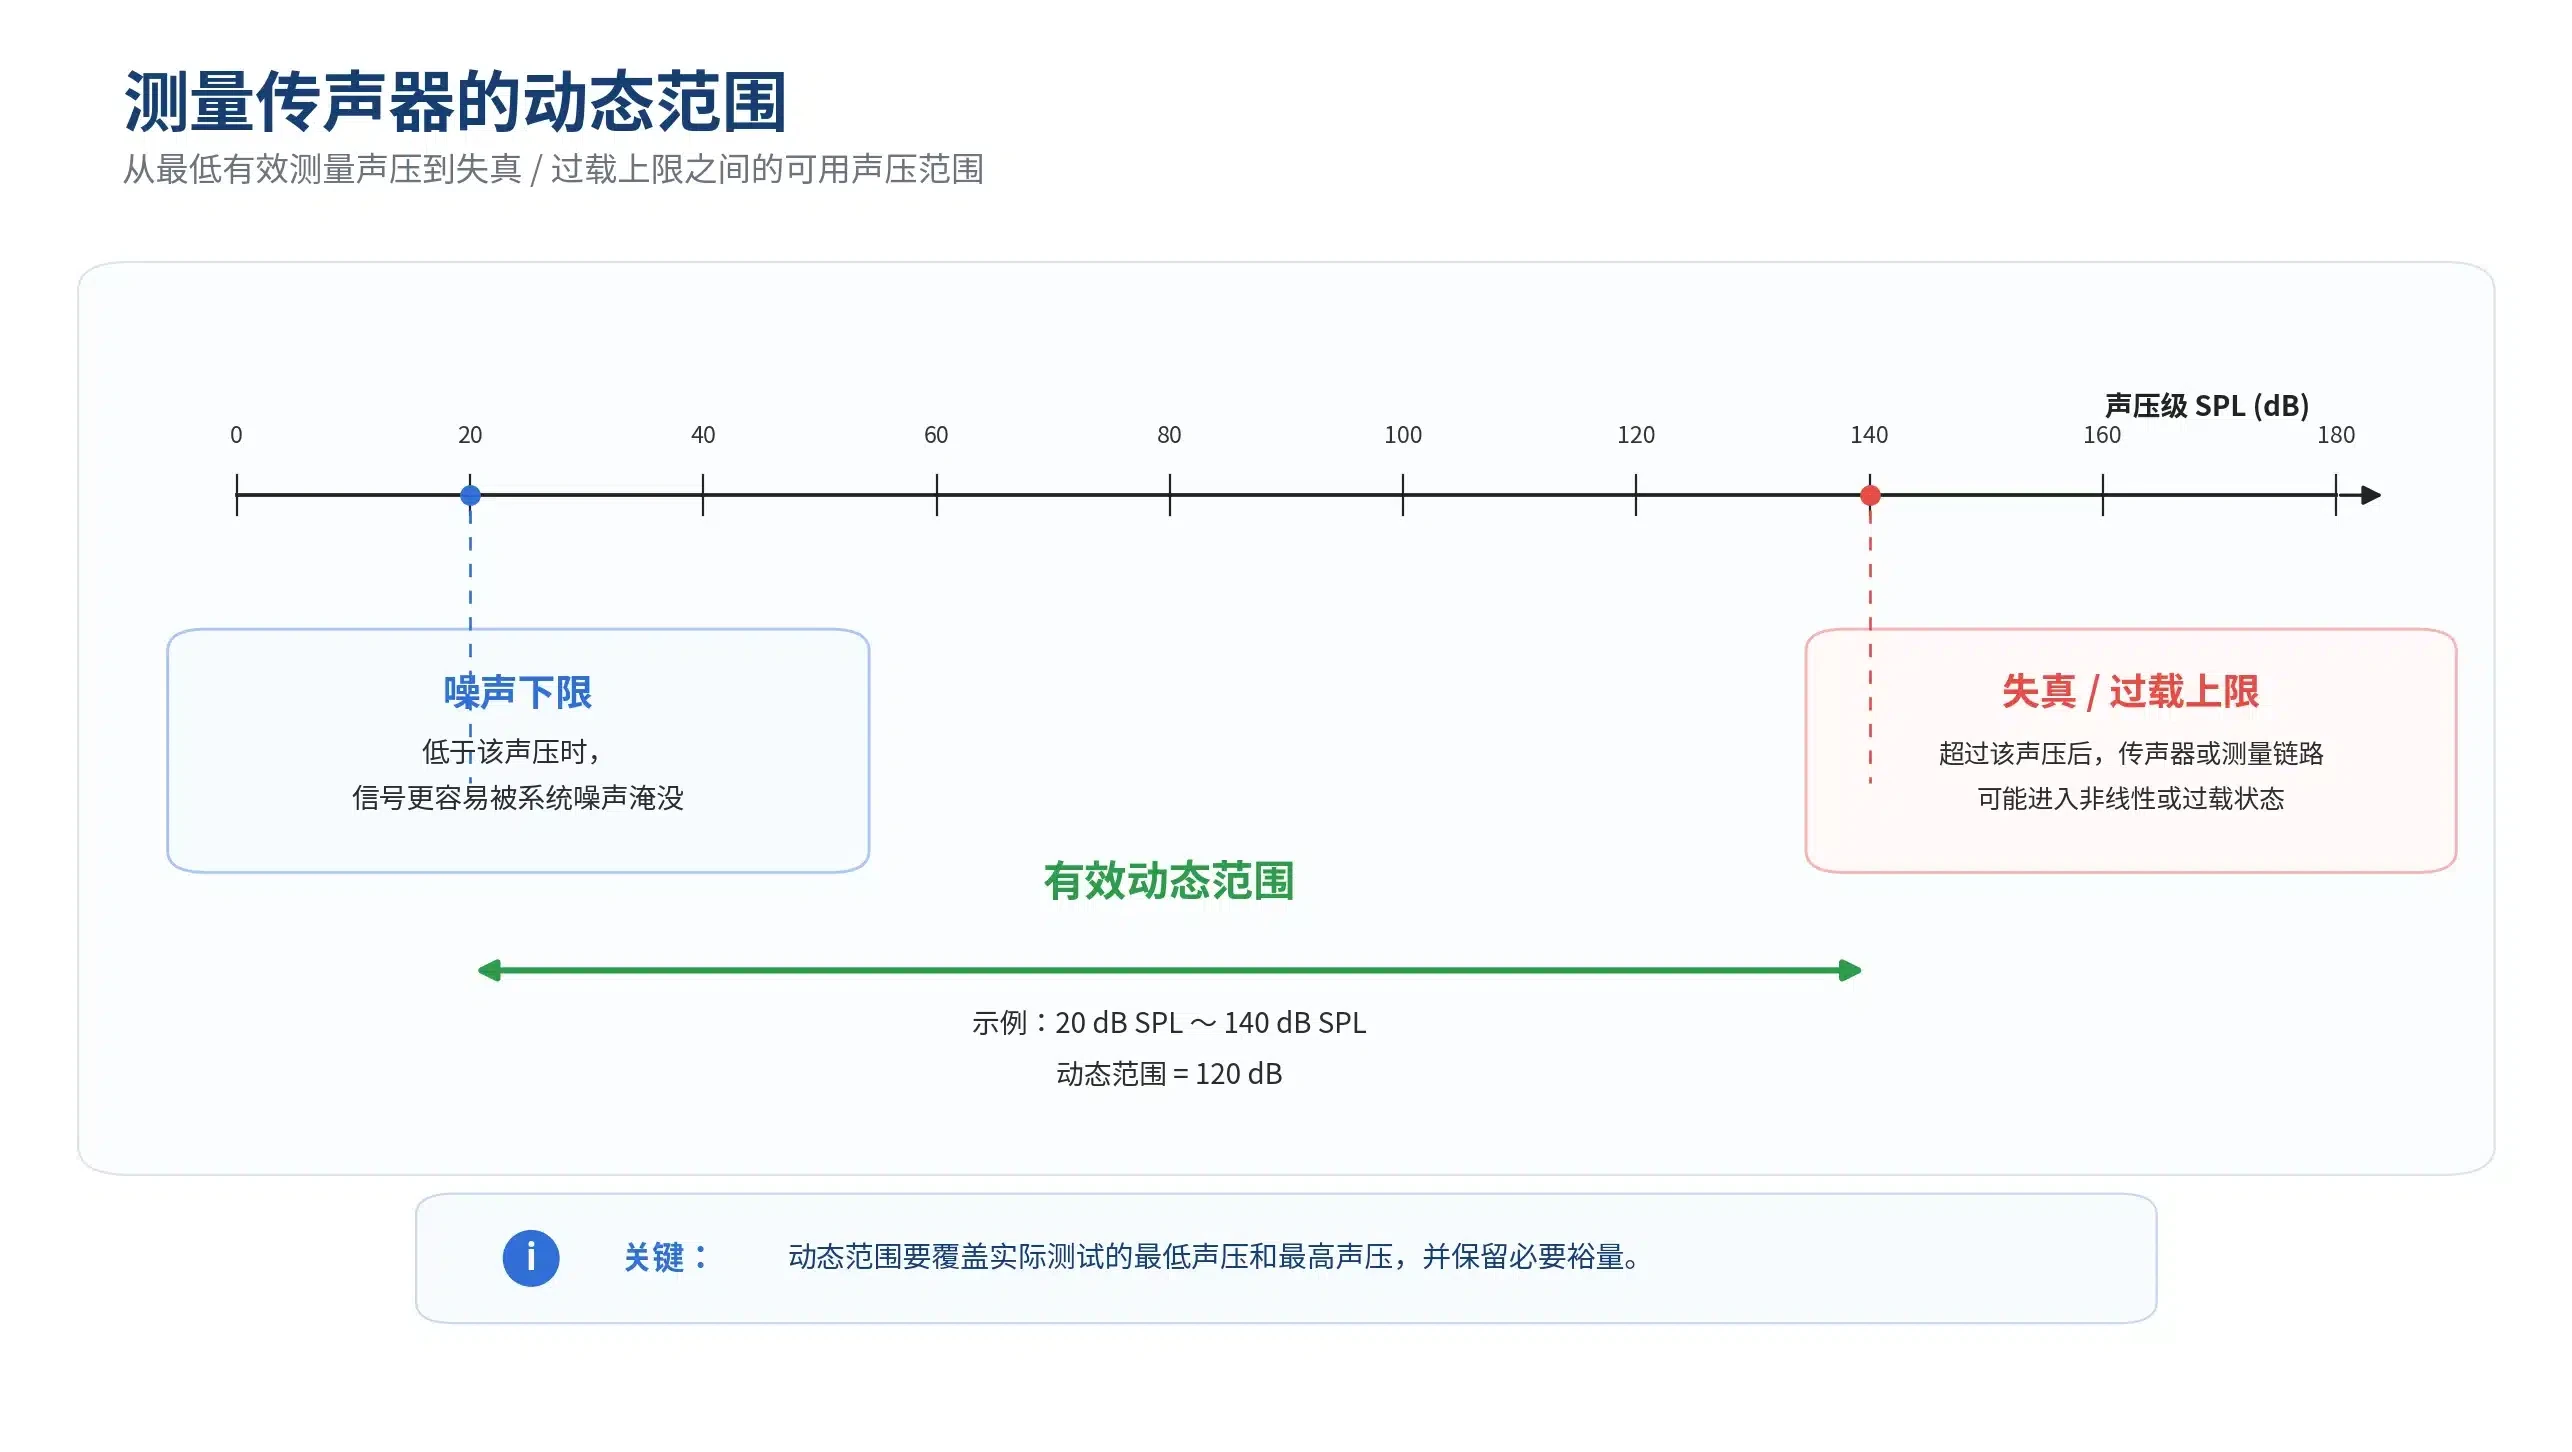Click the label 关键：
This screenshot has height=1452, width=2572.
[x=666, y=1257]
